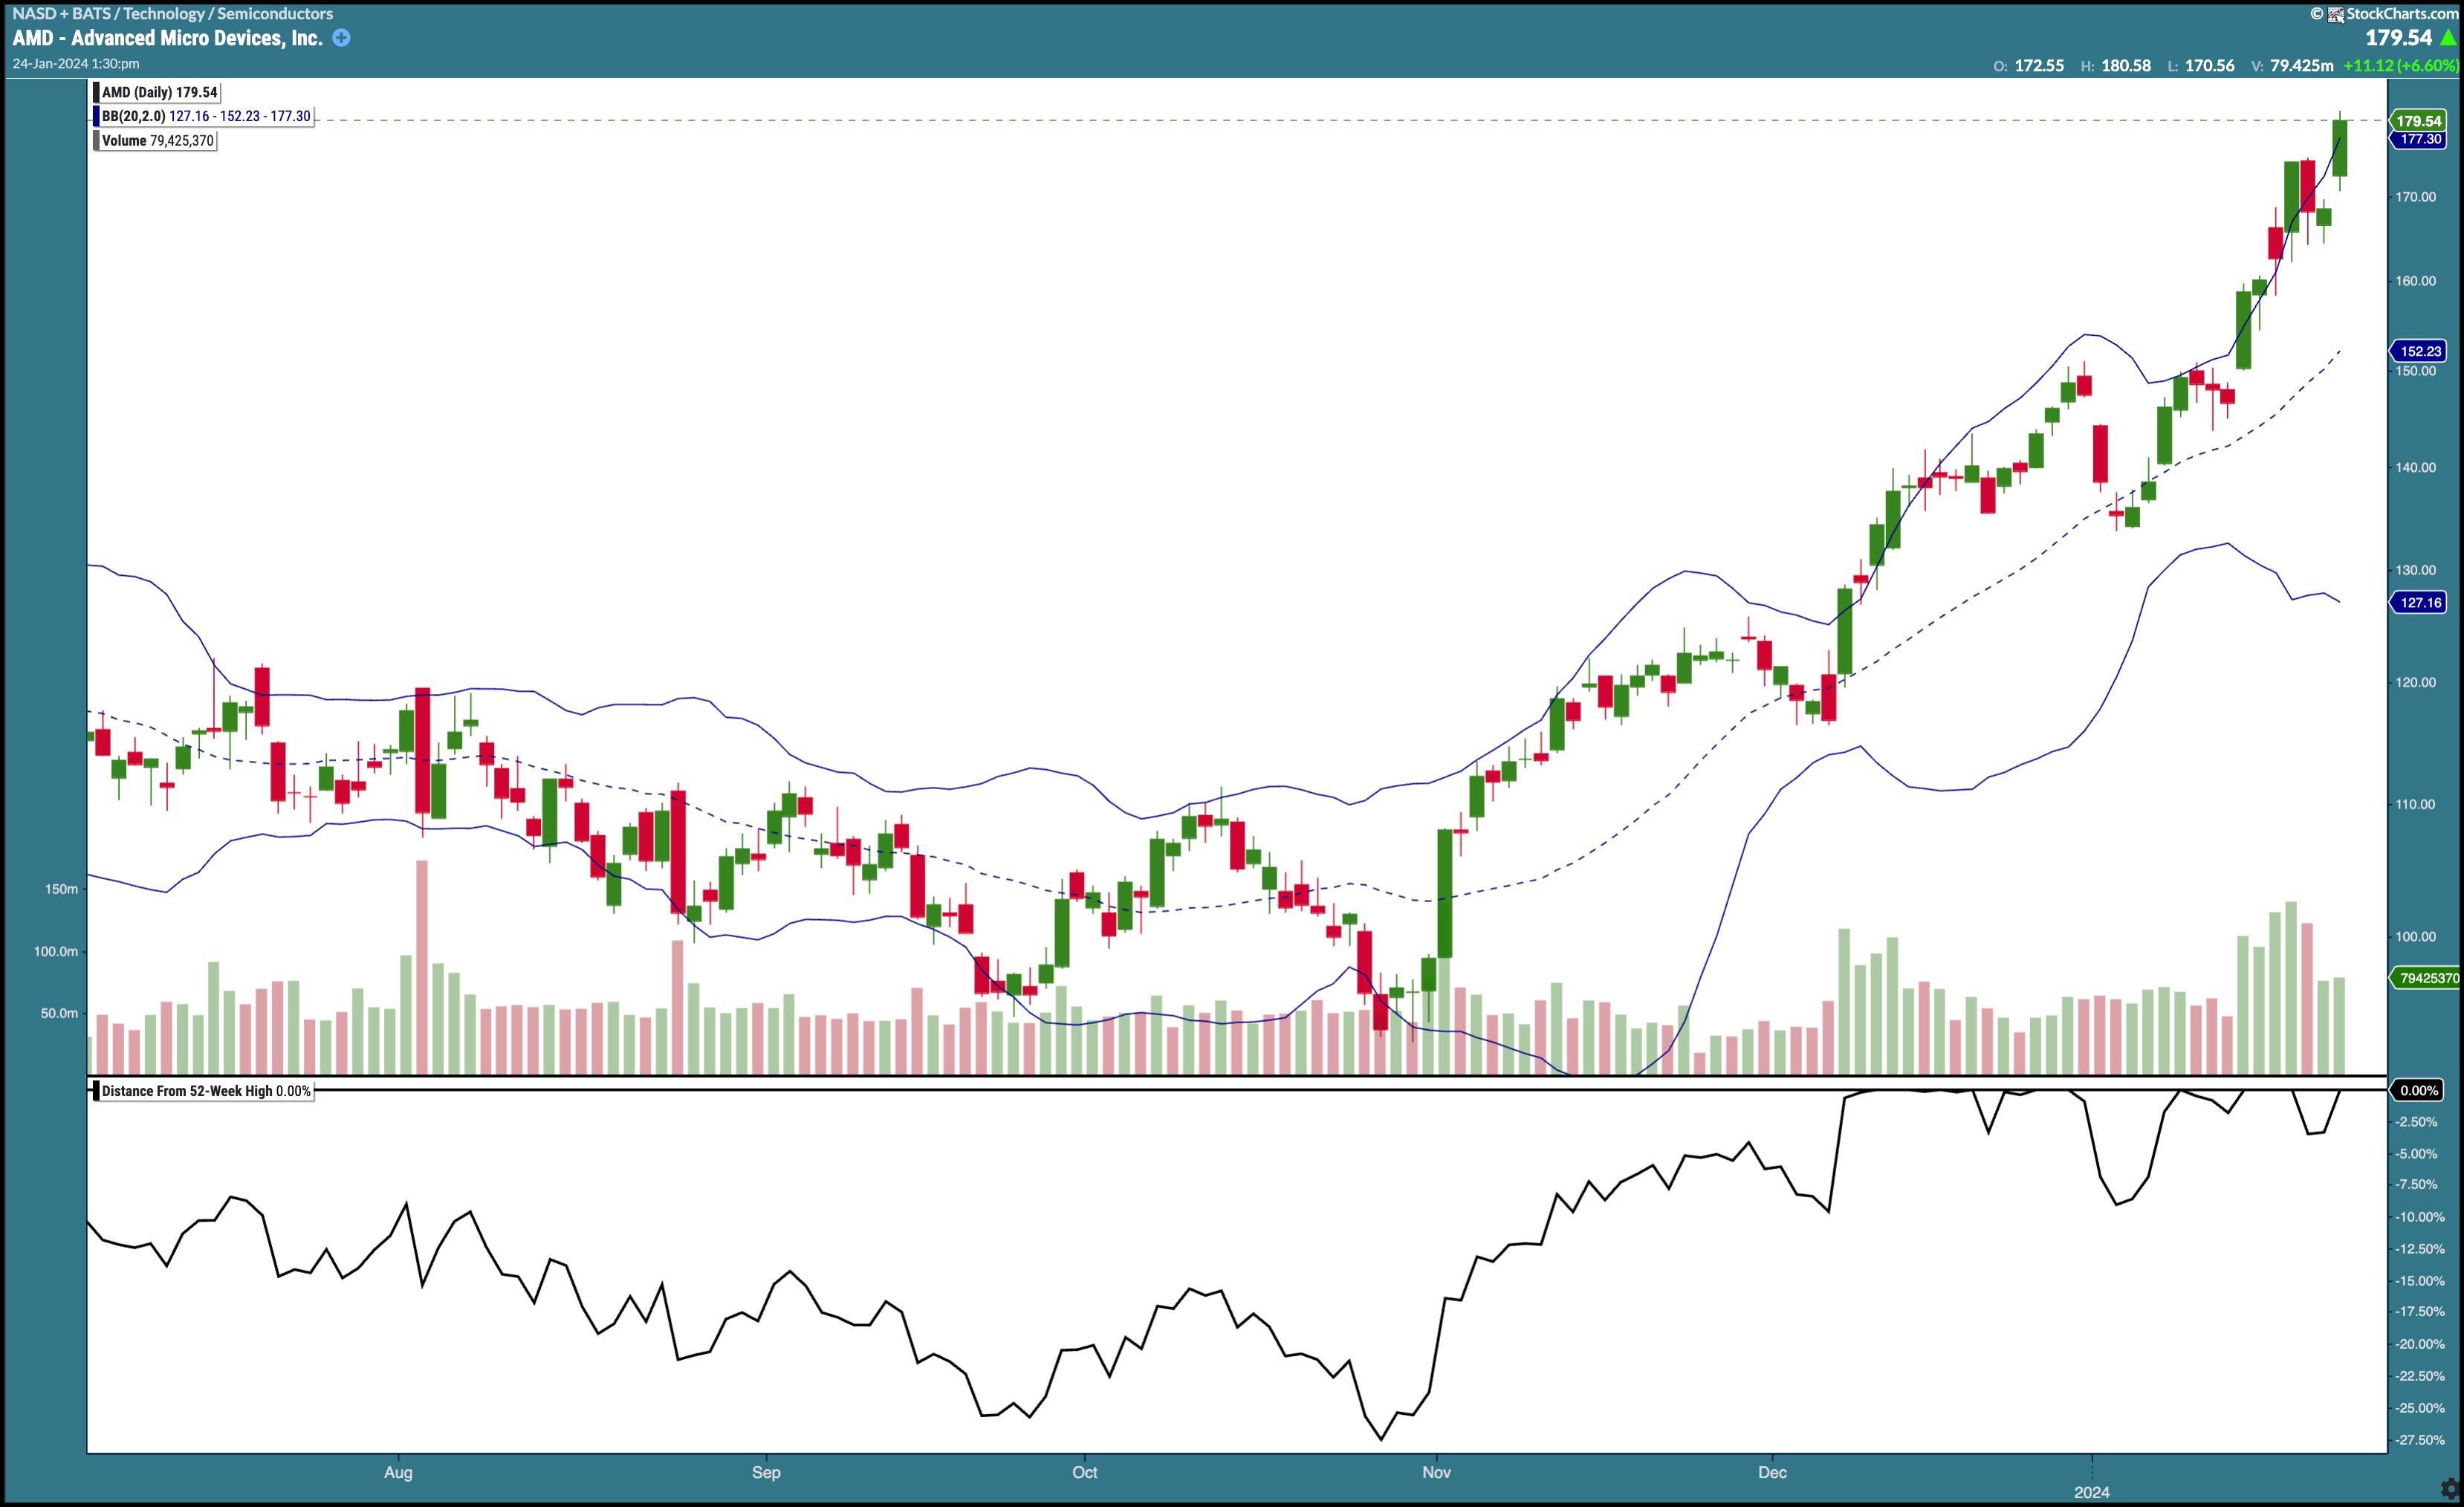Click the BB legend dark blue color swatch

click(x=97, y=117)
